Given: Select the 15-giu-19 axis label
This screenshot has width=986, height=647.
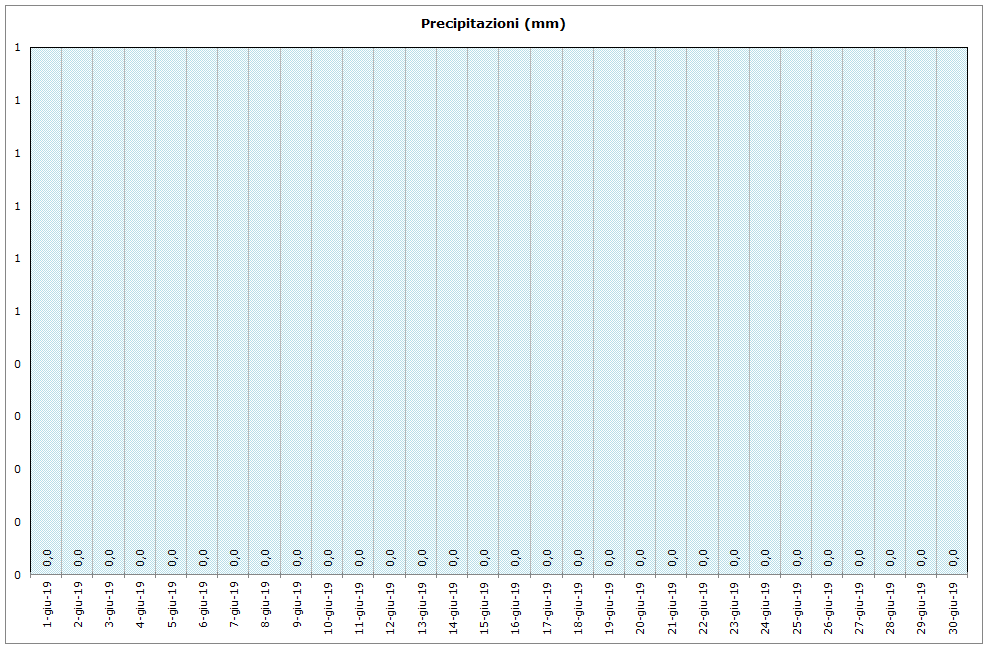Looking at the screenshot, I should click(484, 607).
